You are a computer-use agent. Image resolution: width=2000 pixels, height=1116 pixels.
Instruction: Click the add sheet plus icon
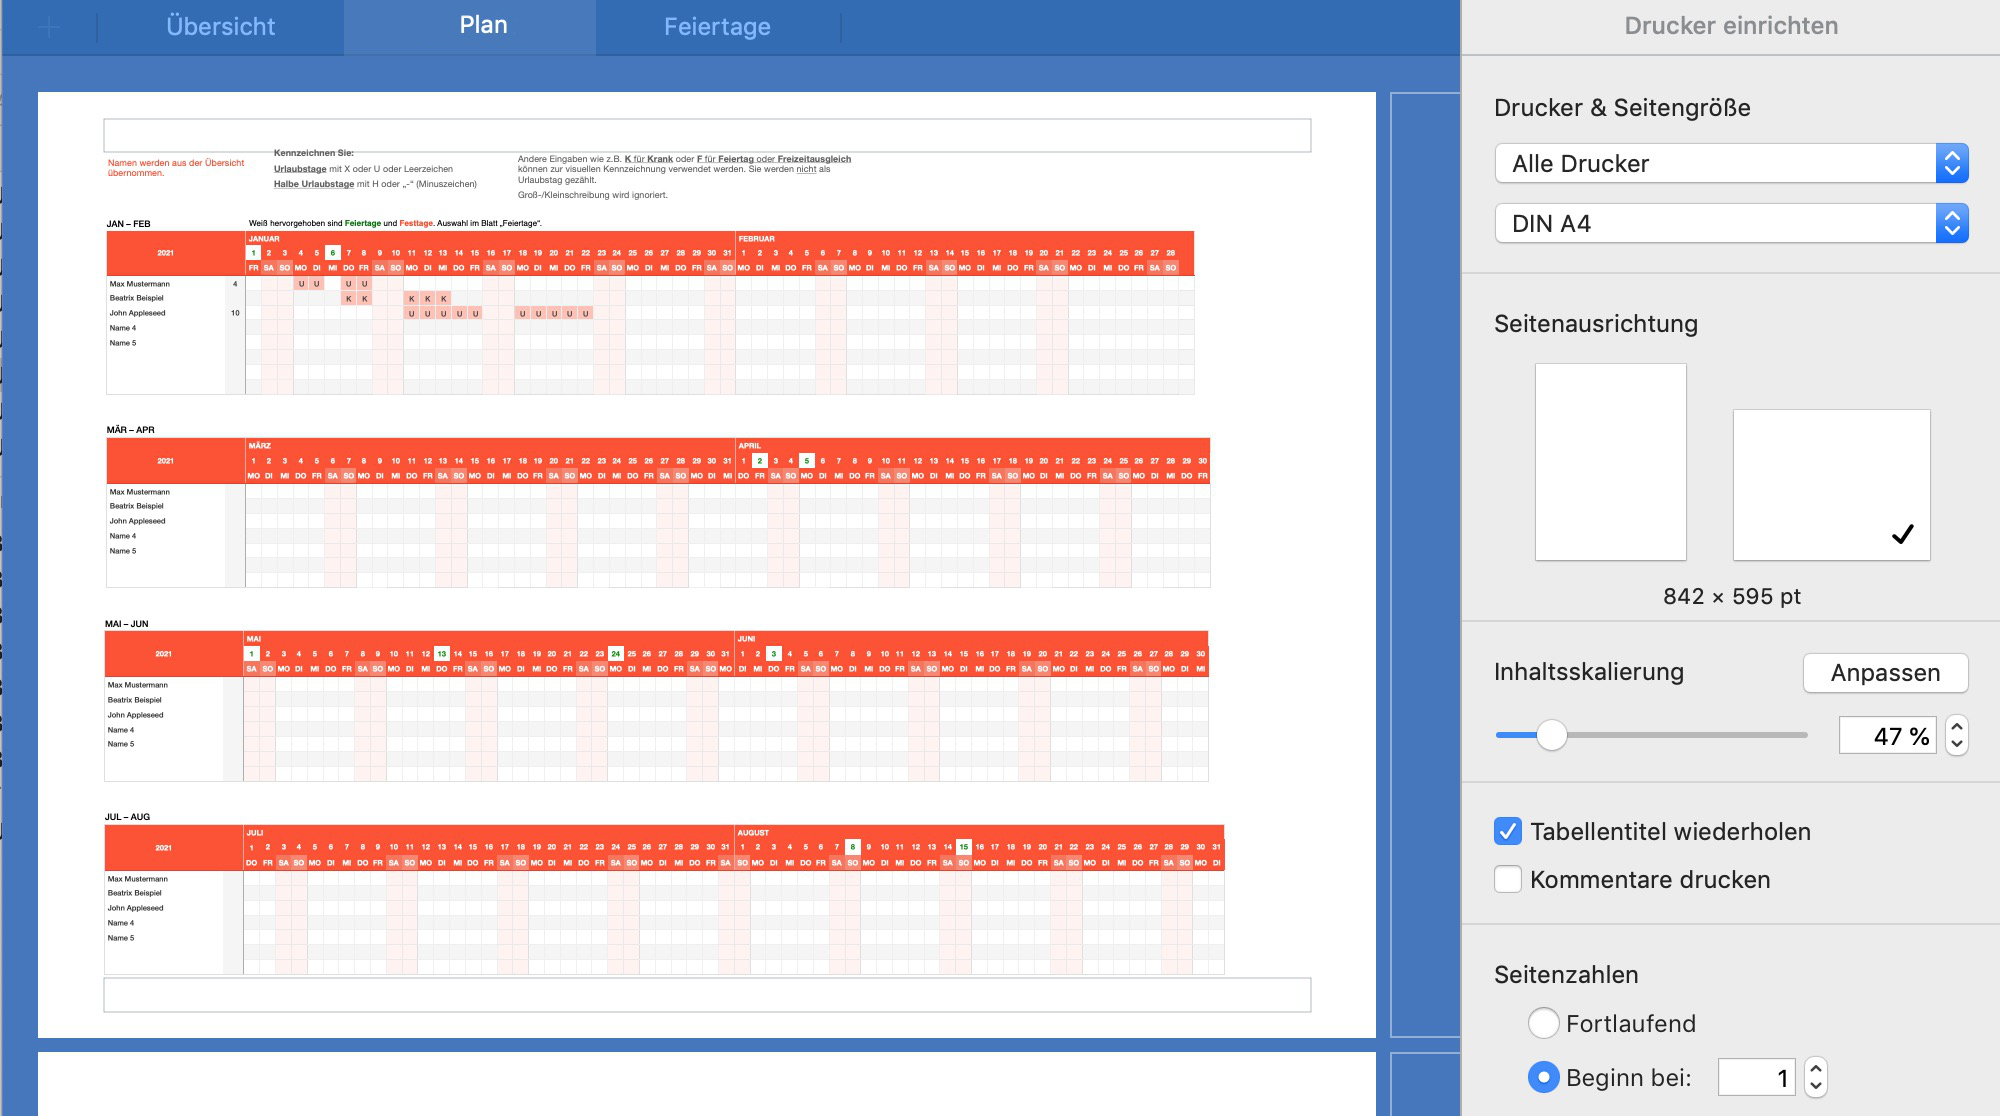coord(48,27)
